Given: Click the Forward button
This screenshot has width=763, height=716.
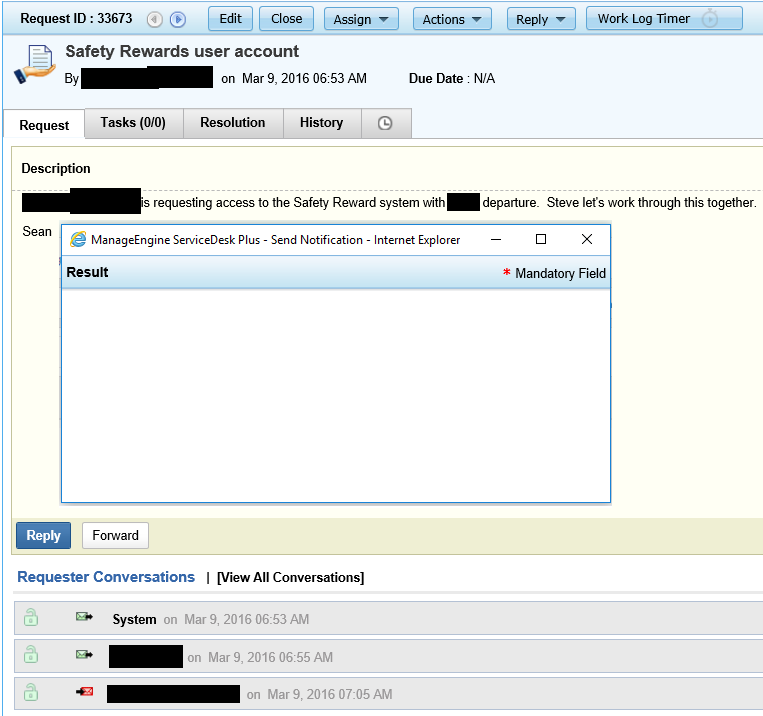Looking at the screenshot, I should (115, 535).
